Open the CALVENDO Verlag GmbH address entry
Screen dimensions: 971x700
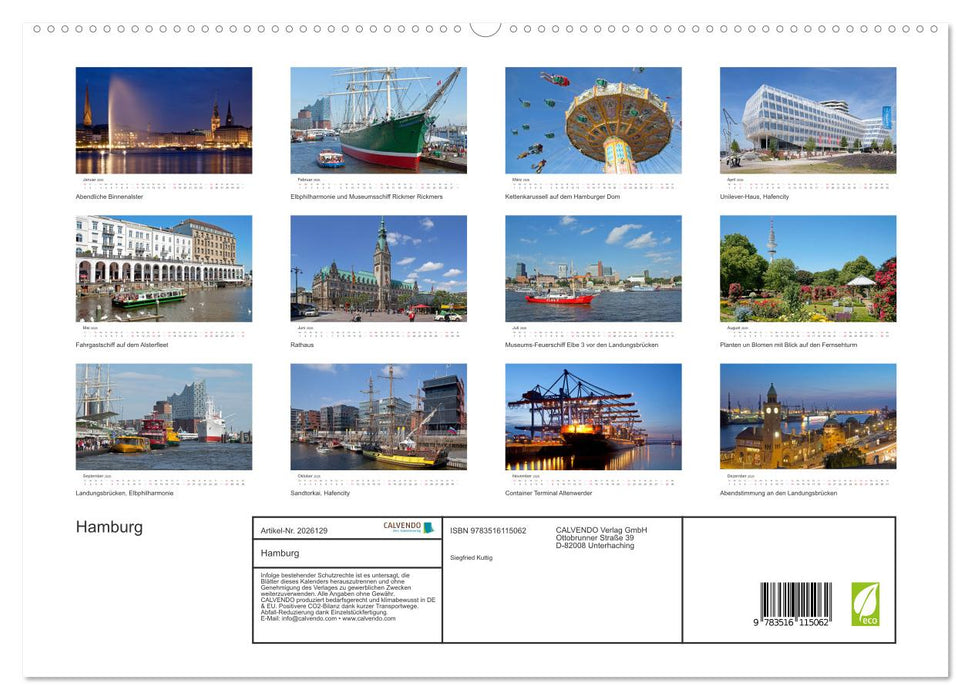pos(600,536)
